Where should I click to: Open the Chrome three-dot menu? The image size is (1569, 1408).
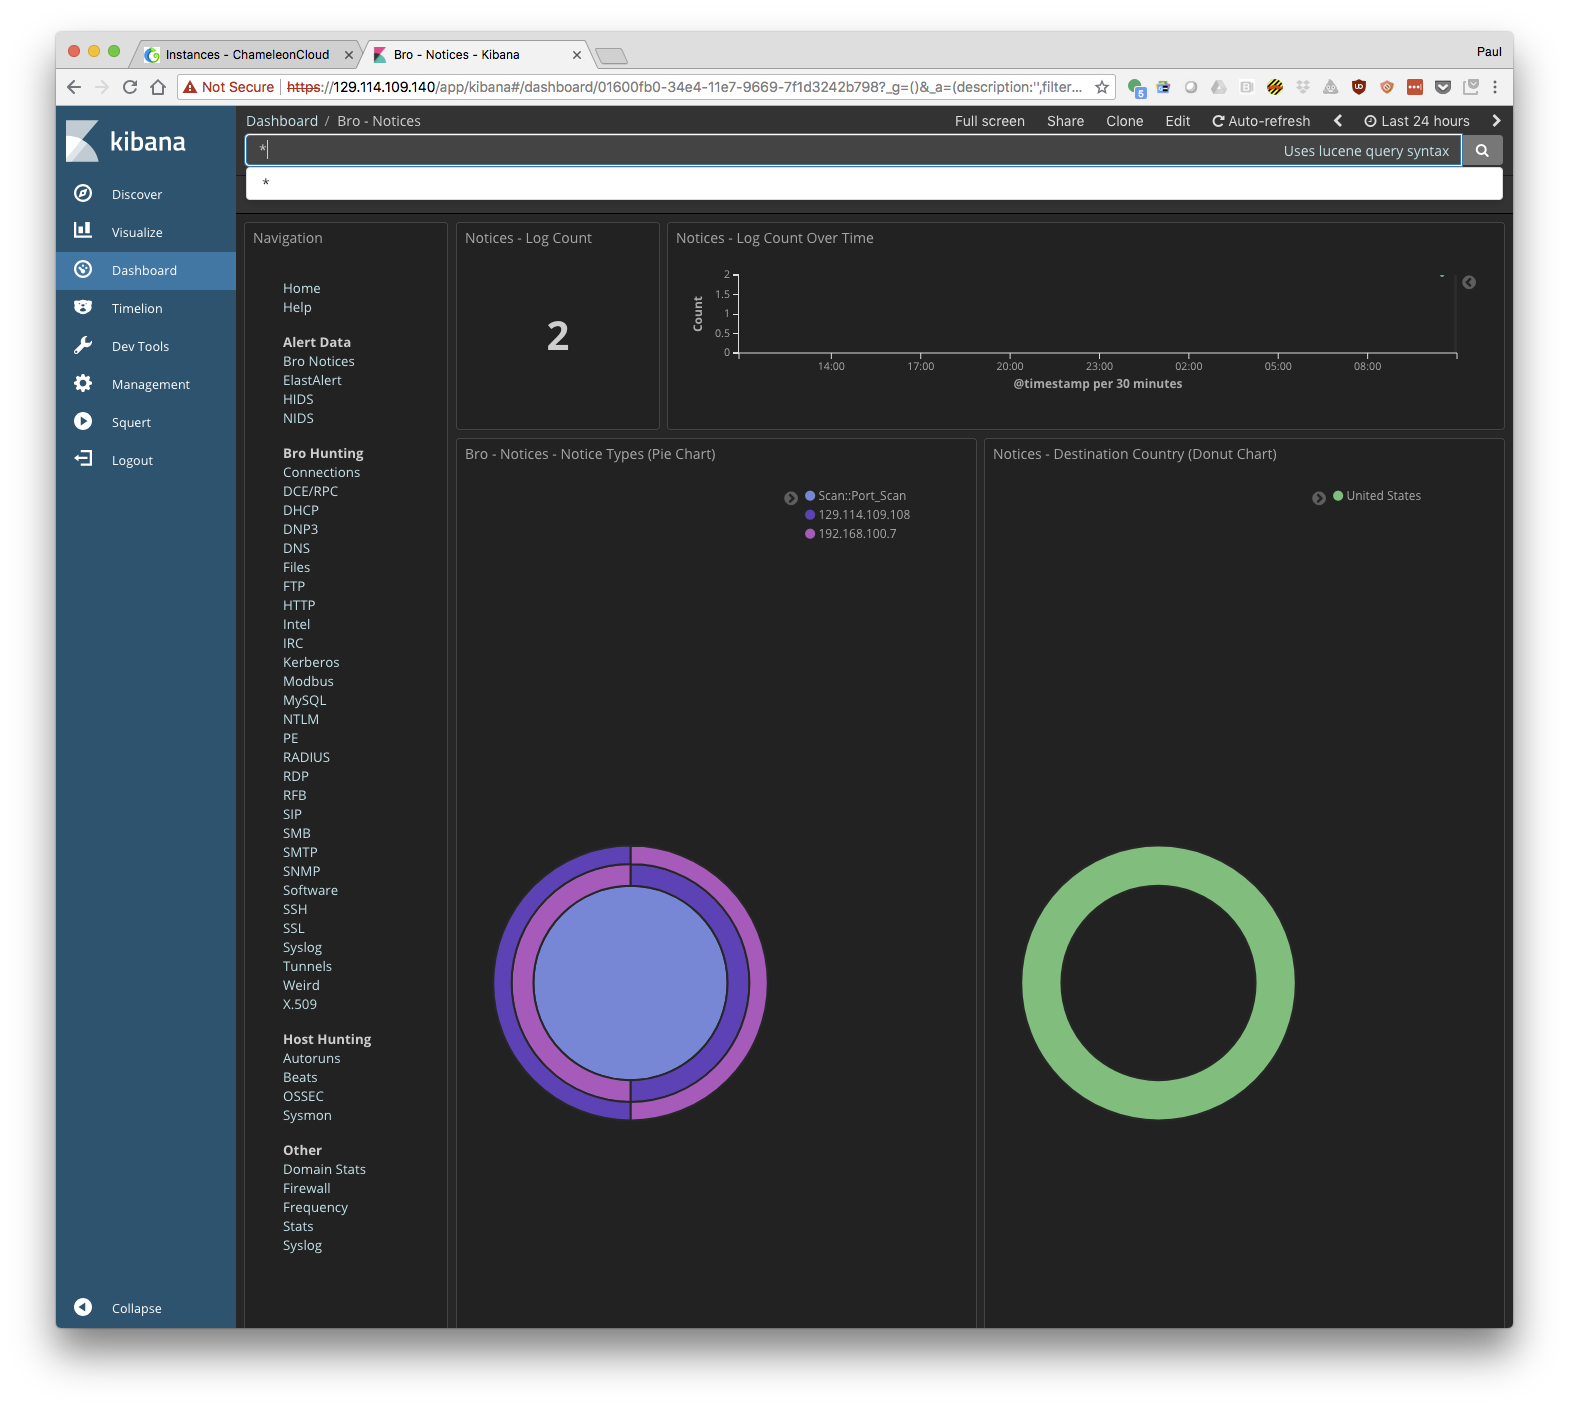point(1495,87)
